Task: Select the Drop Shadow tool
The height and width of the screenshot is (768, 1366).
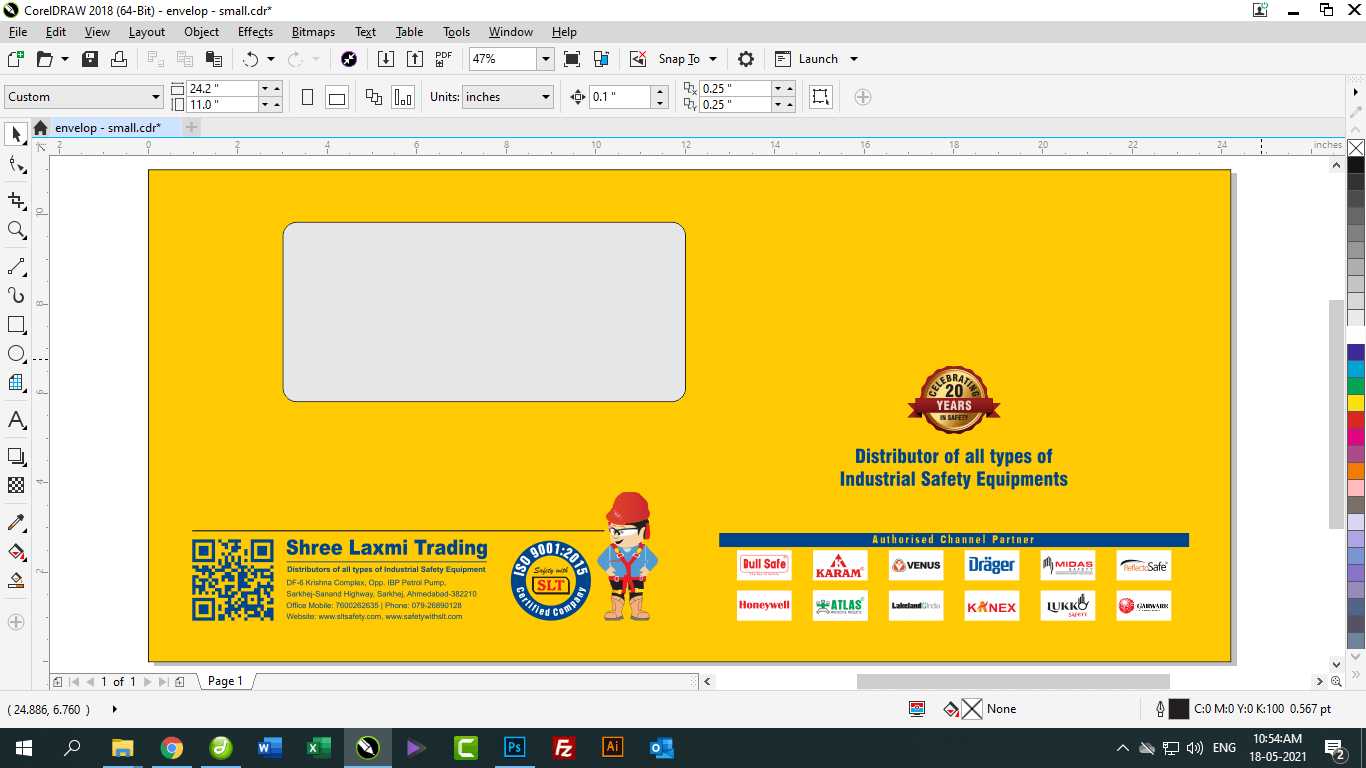Action: 16,456
